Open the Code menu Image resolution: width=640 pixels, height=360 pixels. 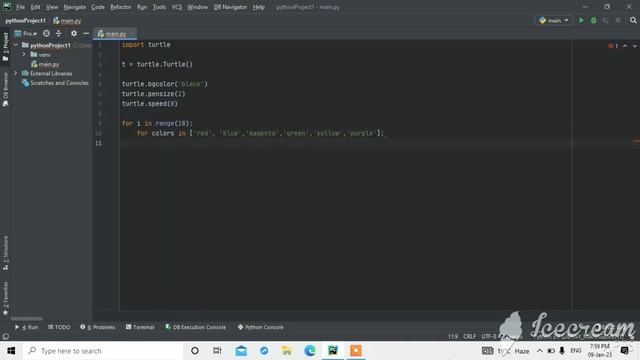tap(98, 7)
